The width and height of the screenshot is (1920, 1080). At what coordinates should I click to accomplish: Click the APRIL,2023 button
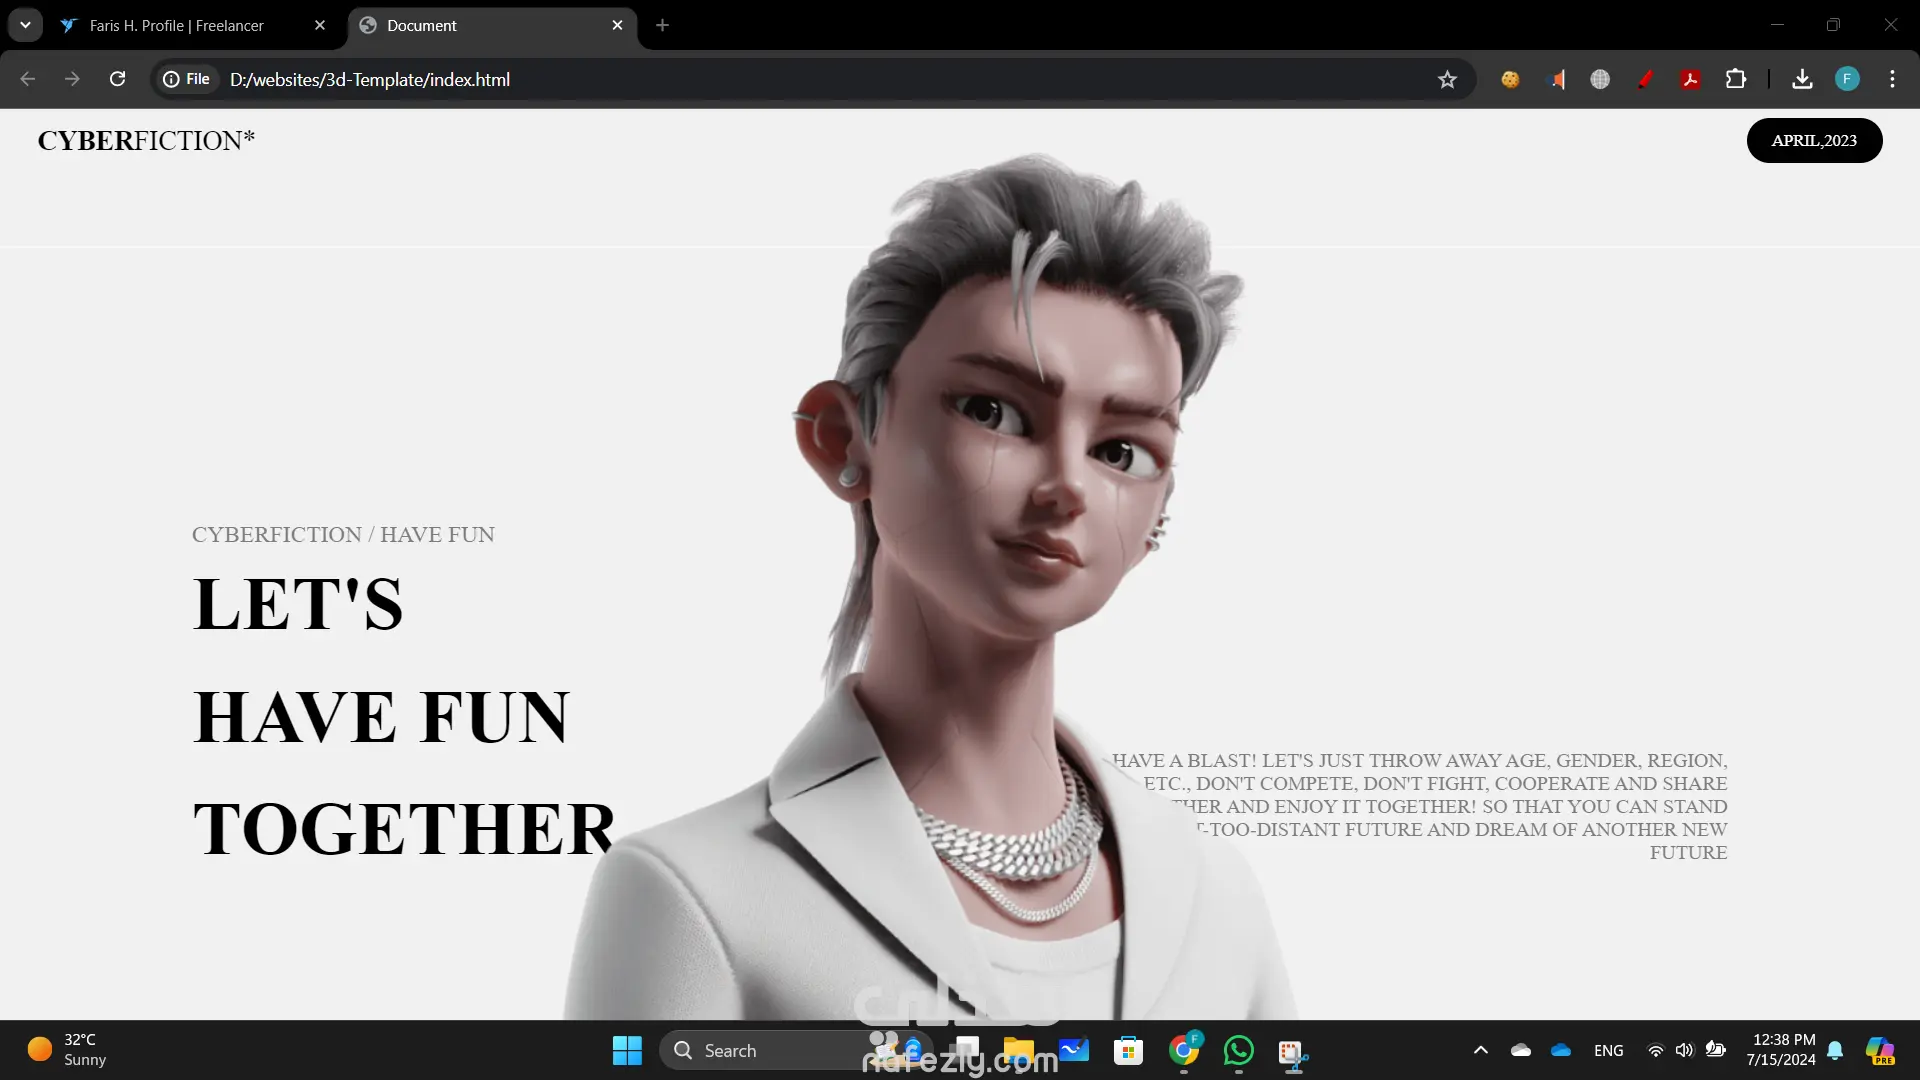(1814, 141)
